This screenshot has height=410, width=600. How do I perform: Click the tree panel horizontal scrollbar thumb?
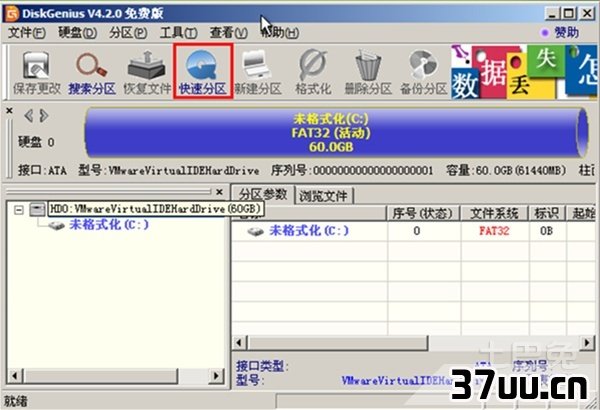click(x=101, y=376)
